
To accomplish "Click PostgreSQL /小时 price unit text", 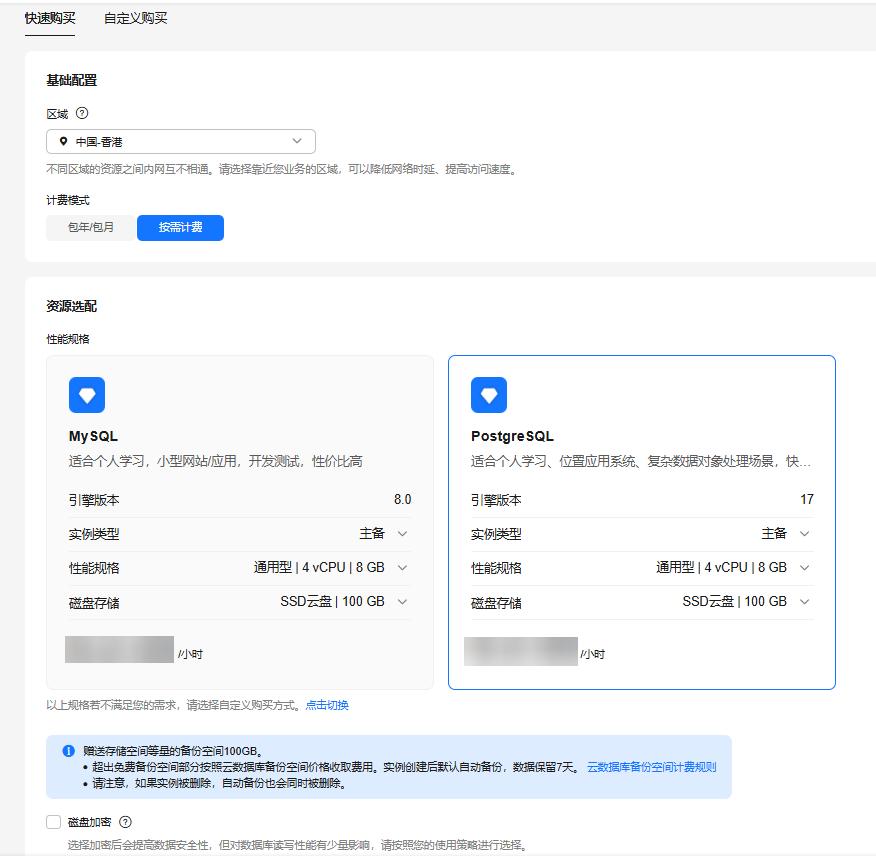I will pyautogui.click(x=593, y=654).
